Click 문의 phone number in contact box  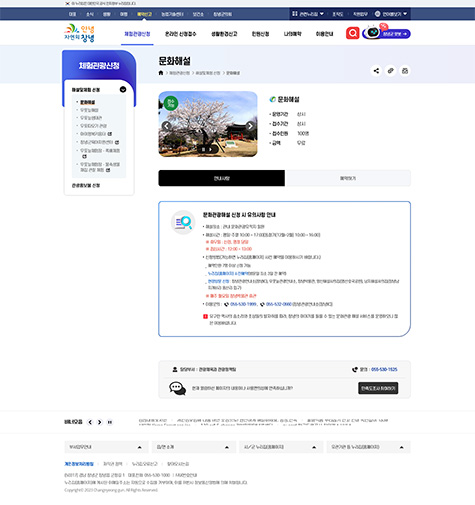coord(384,369)
